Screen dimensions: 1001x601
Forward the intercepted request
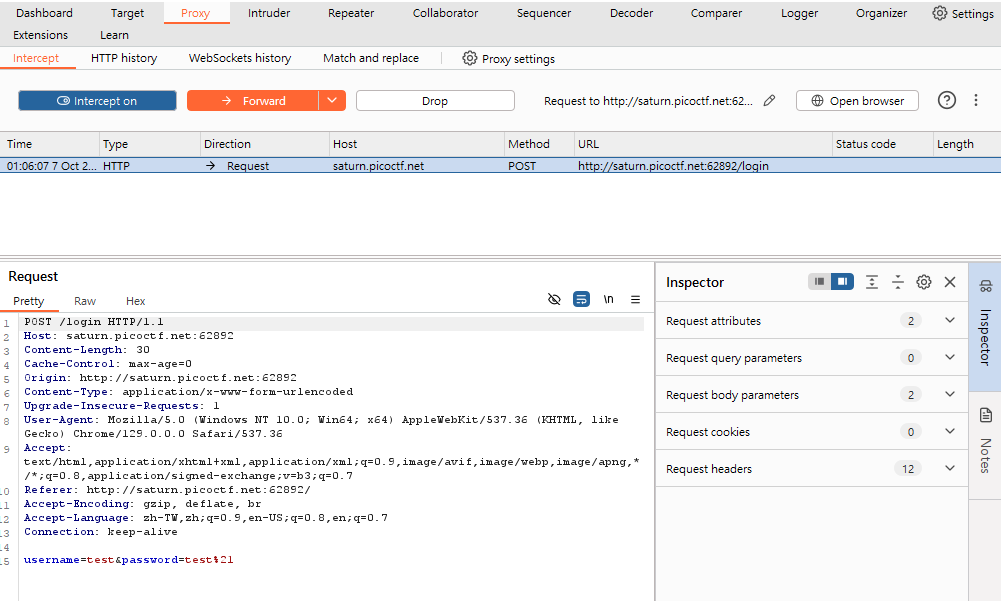point(253,100)
